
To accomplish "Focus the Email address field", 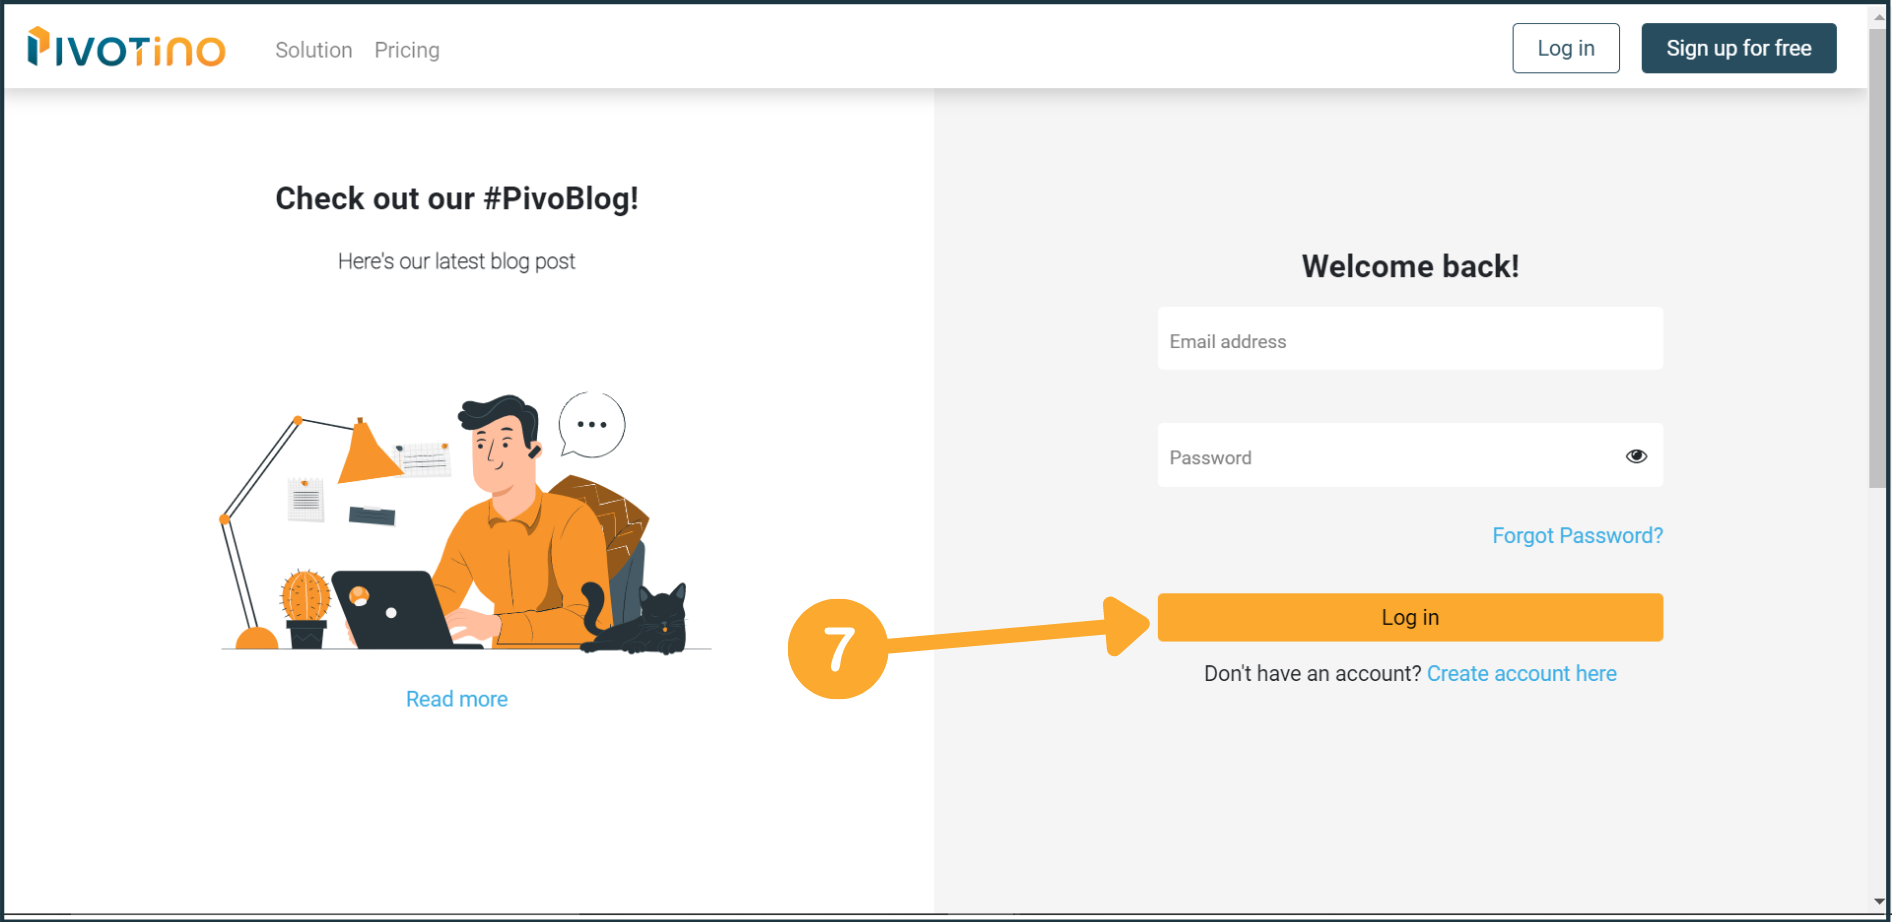I will (x=1409, y=340).
